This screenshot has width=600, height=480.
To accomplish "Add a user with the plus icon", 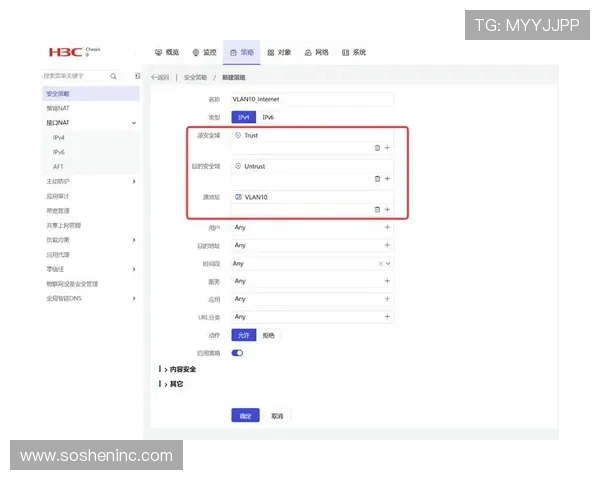I will click(x=387, y=227).
